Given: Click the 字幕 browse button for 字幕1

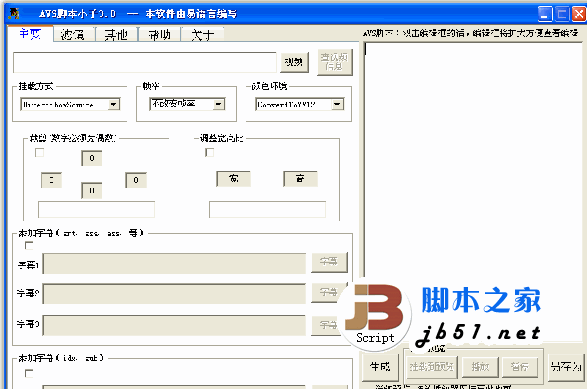Looking at the screenshot, I should coord(329,262).
